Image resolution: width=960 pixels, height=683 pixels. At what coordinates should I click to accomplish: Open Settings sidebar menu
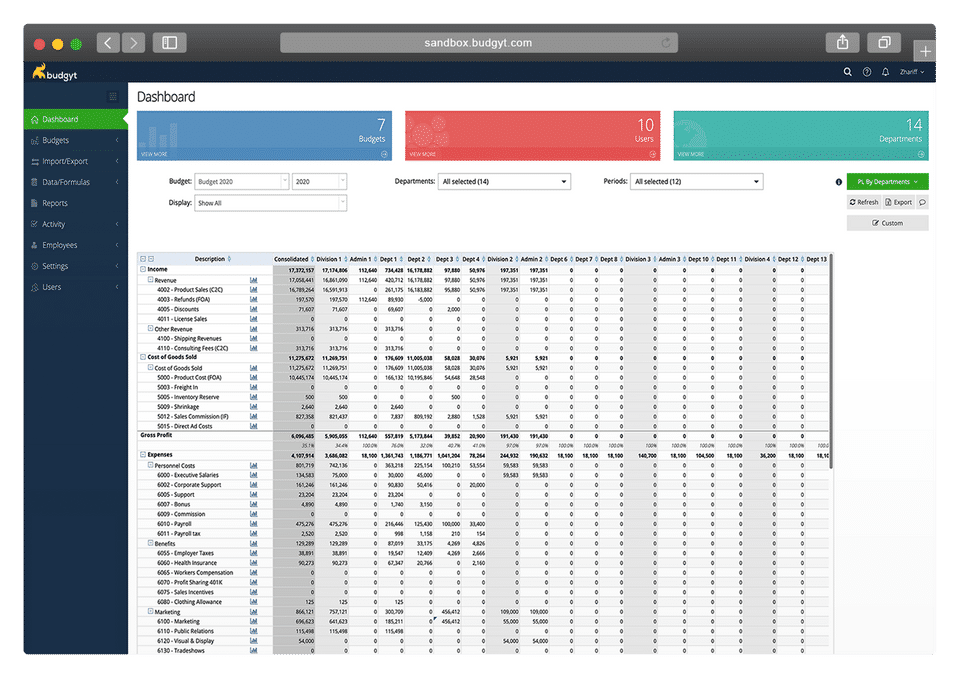tap(76, 266)
